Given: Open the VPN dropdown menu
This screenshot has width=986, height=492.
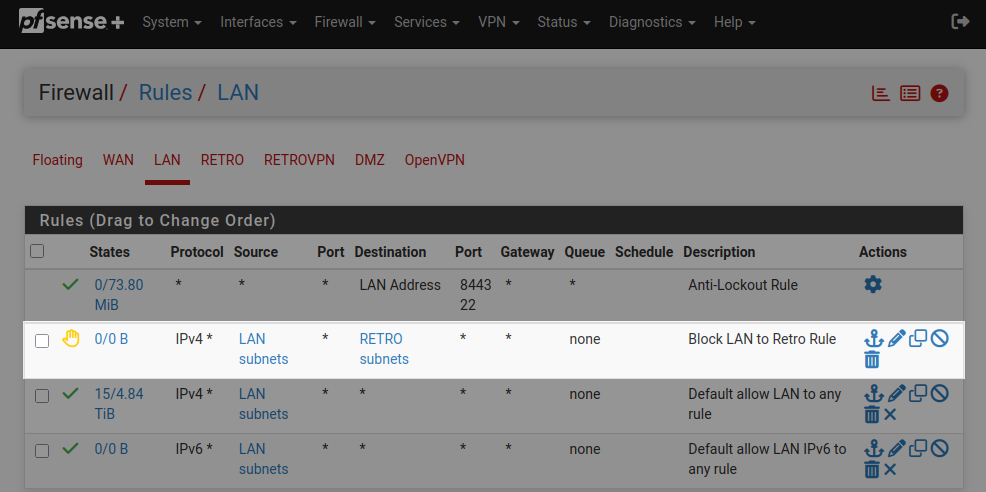Looking at the screenshot, I should pos(499,22).
